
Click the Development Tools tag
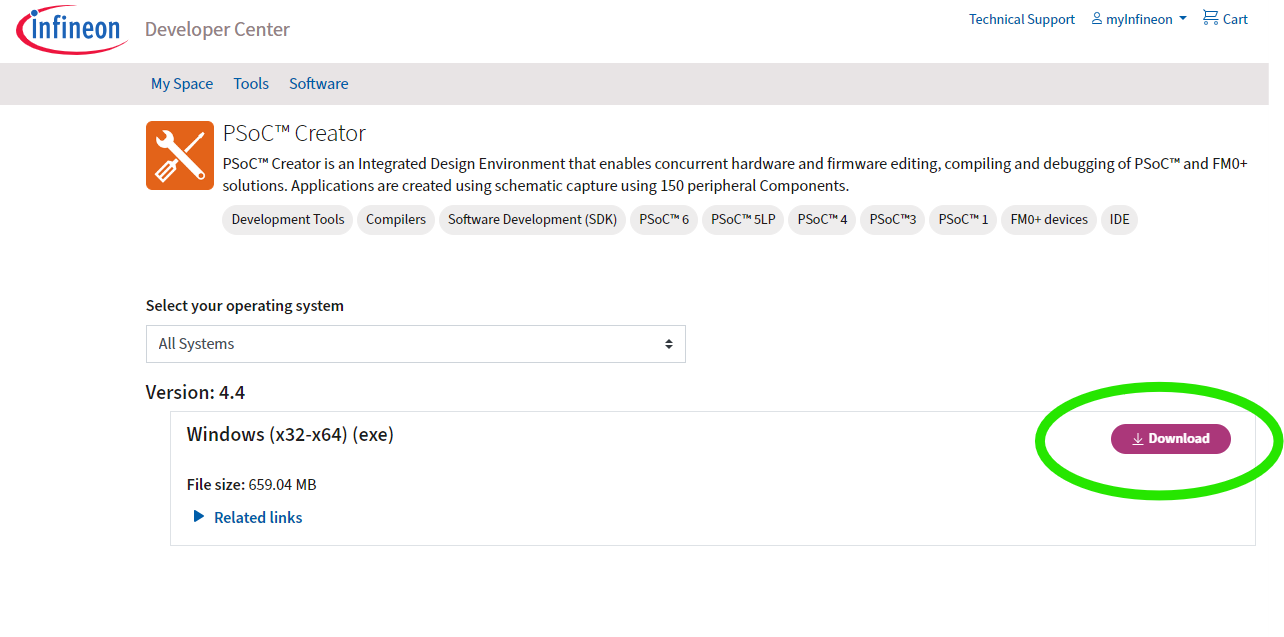tap(288, 220)
